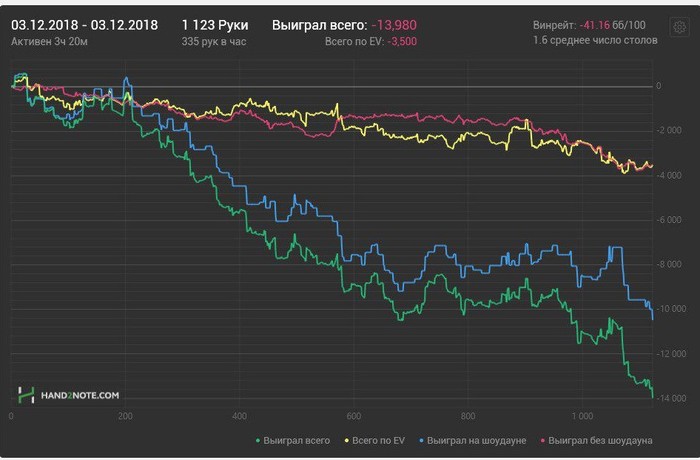The width and height of the screenshot is (700, 460).
Task: Click the yellow dot beside 'Всего по EV'
Action: (x=346, y=440)
